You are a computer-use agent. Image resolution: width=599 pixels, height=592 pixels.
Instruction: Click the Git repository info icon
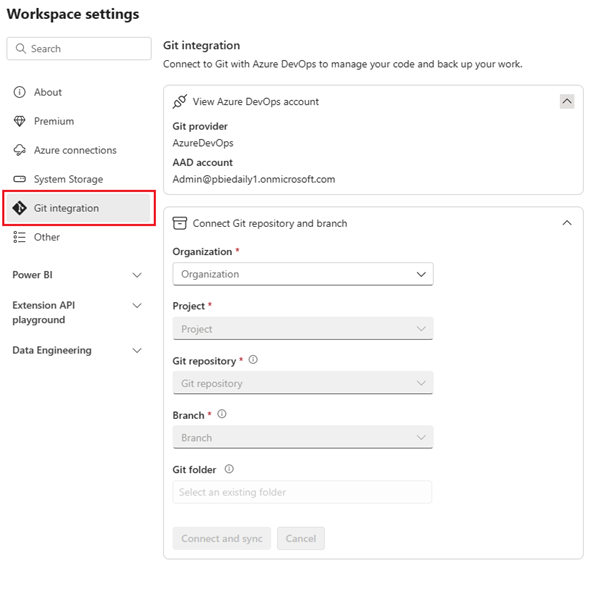253,360
